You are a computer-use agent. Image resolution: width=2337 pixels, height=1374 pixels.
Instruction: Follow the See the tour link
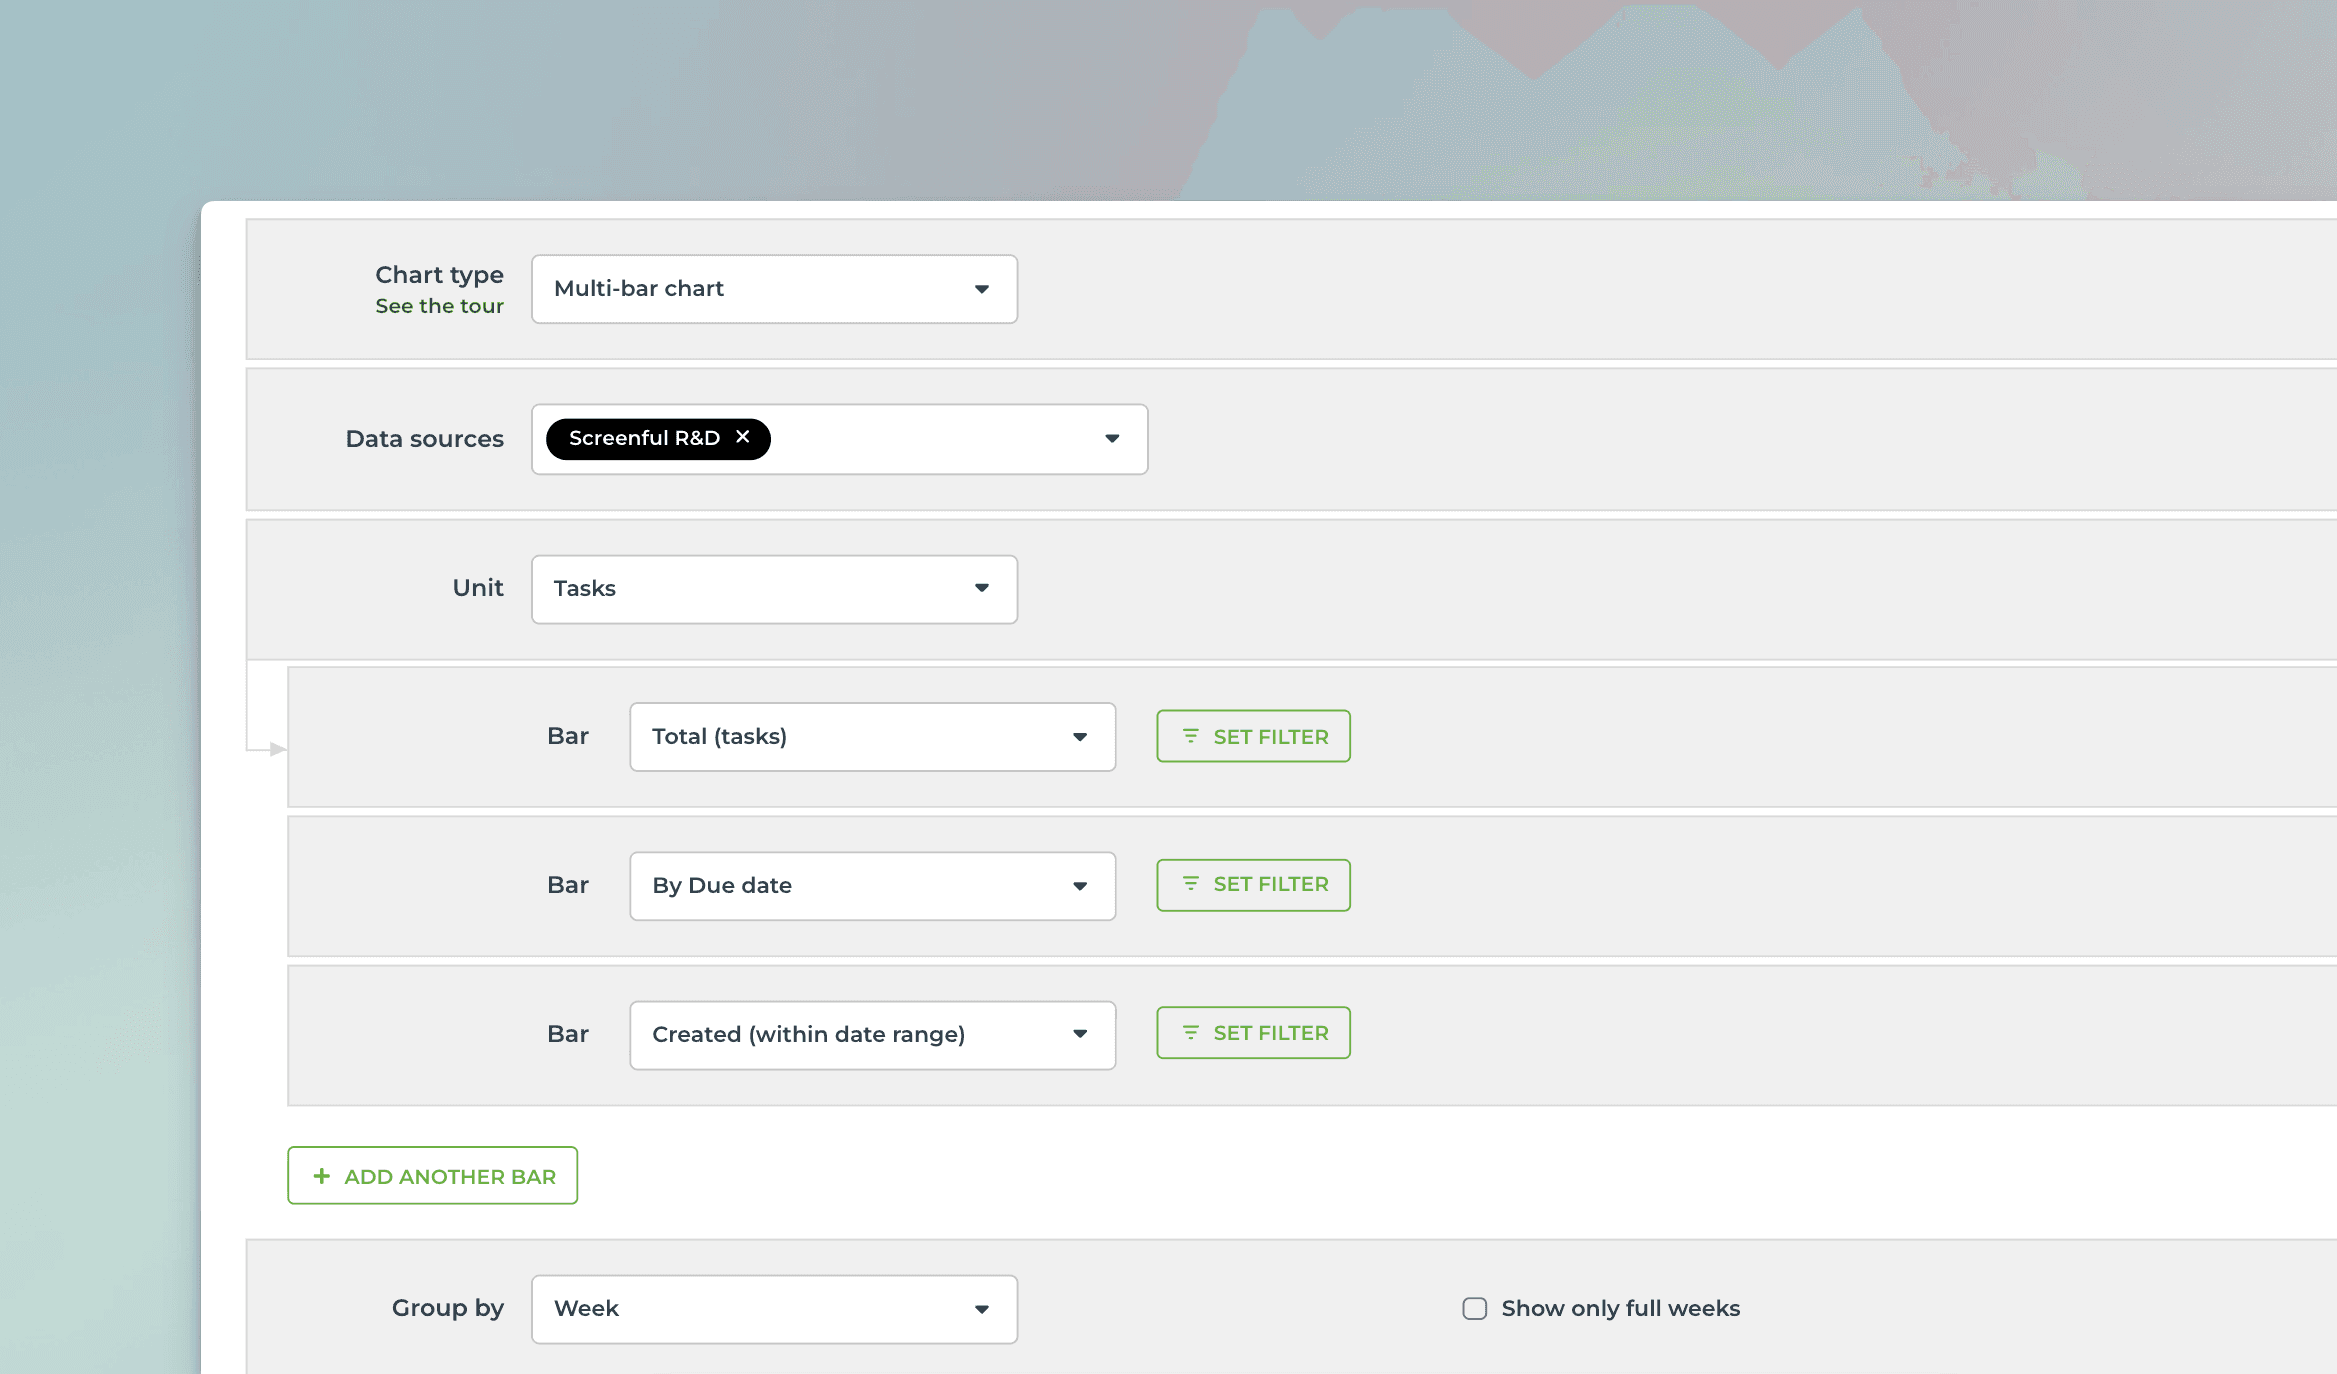[439, 306]
